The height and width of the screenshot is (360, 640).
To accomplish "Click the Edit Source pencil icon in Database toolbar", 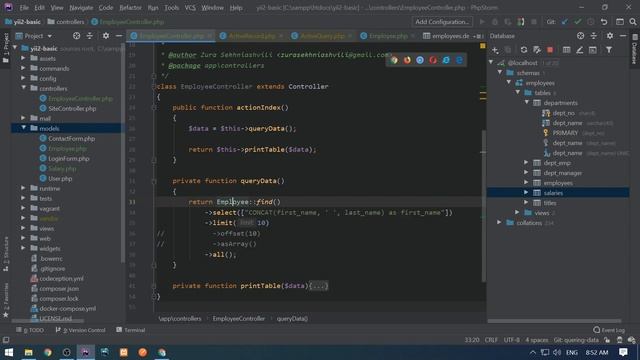I will 579,50.
